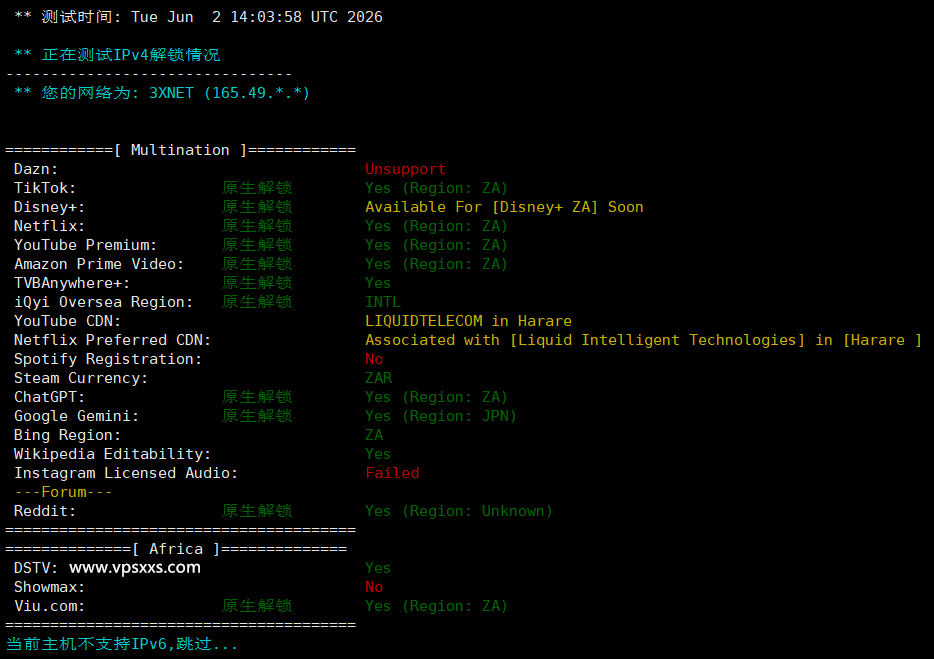Select '原生解锁' in the Reddit row
934x659 pixels.
click(257, 511)
